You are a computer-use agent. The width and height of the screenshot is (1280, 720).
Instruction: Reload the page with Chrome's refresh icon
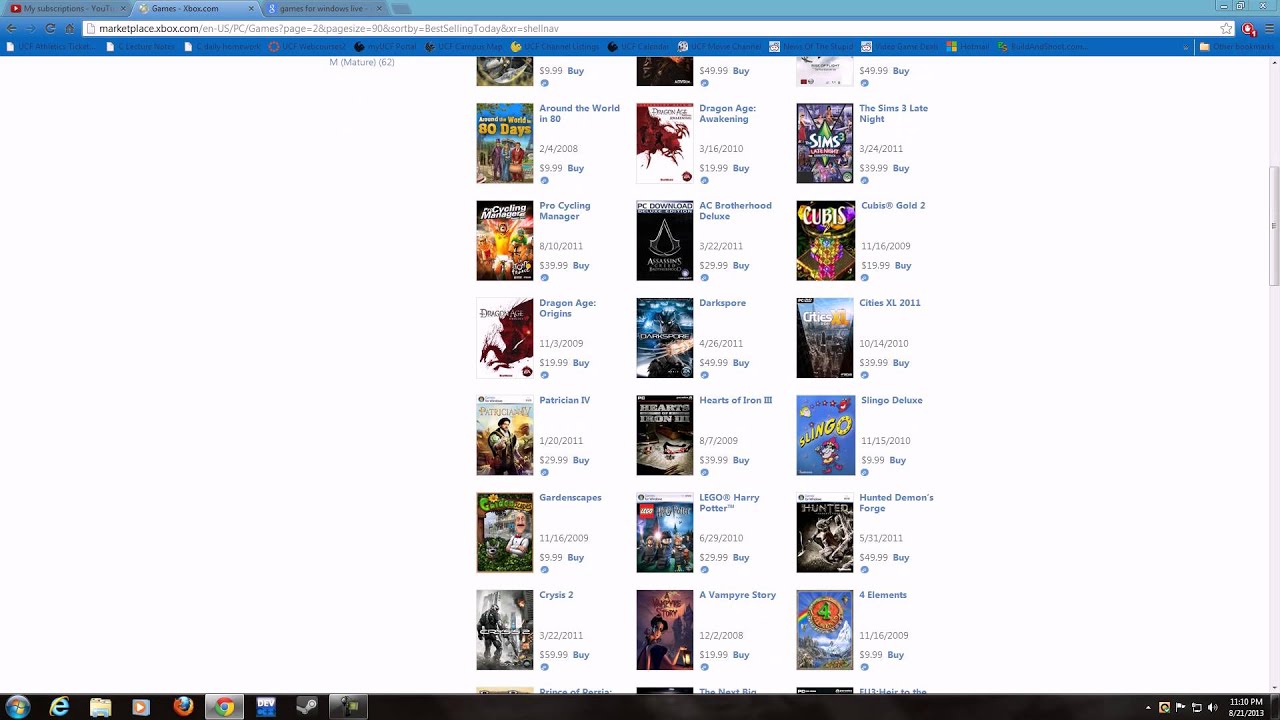(50, 28)
